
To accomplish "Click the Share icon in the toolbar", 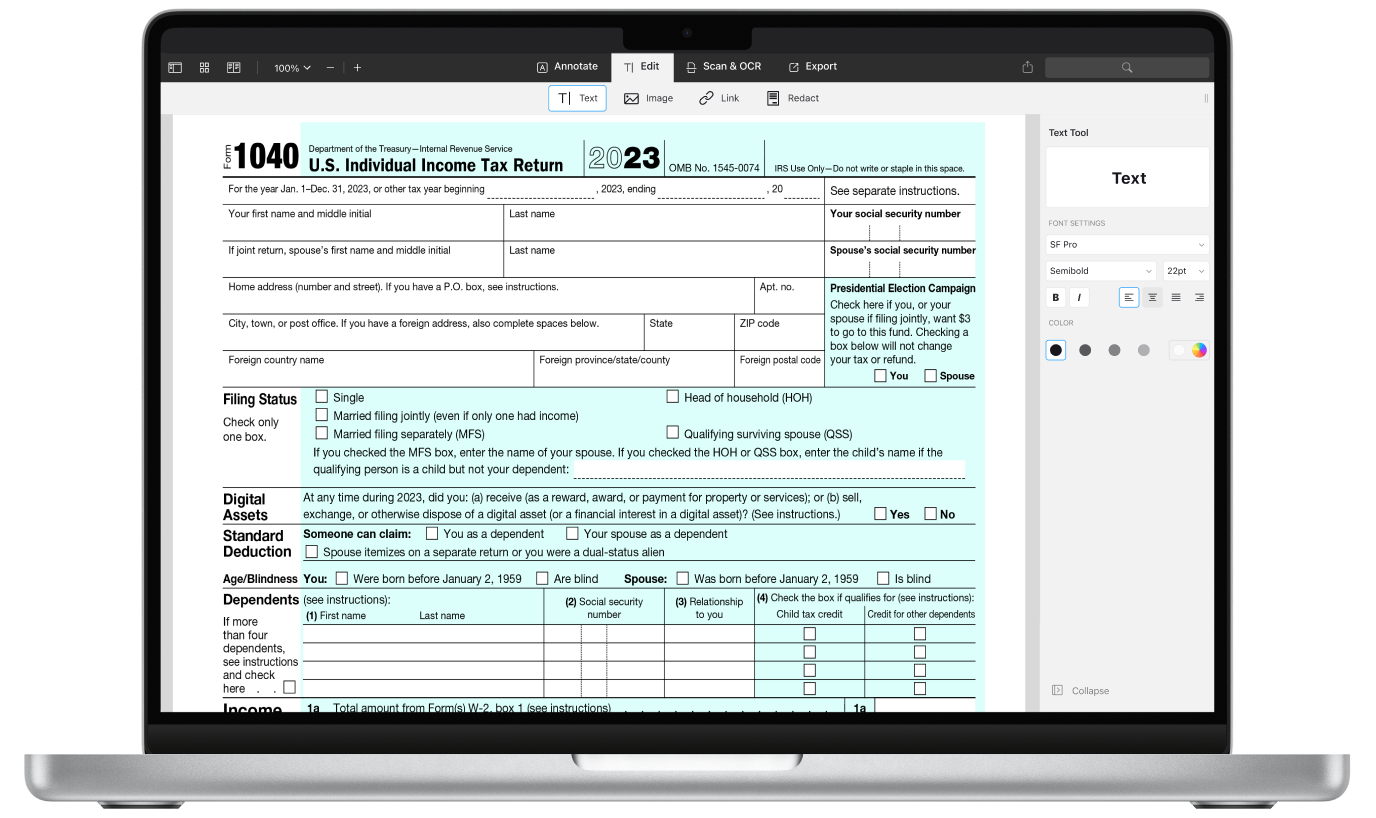I will [1027, 66].
